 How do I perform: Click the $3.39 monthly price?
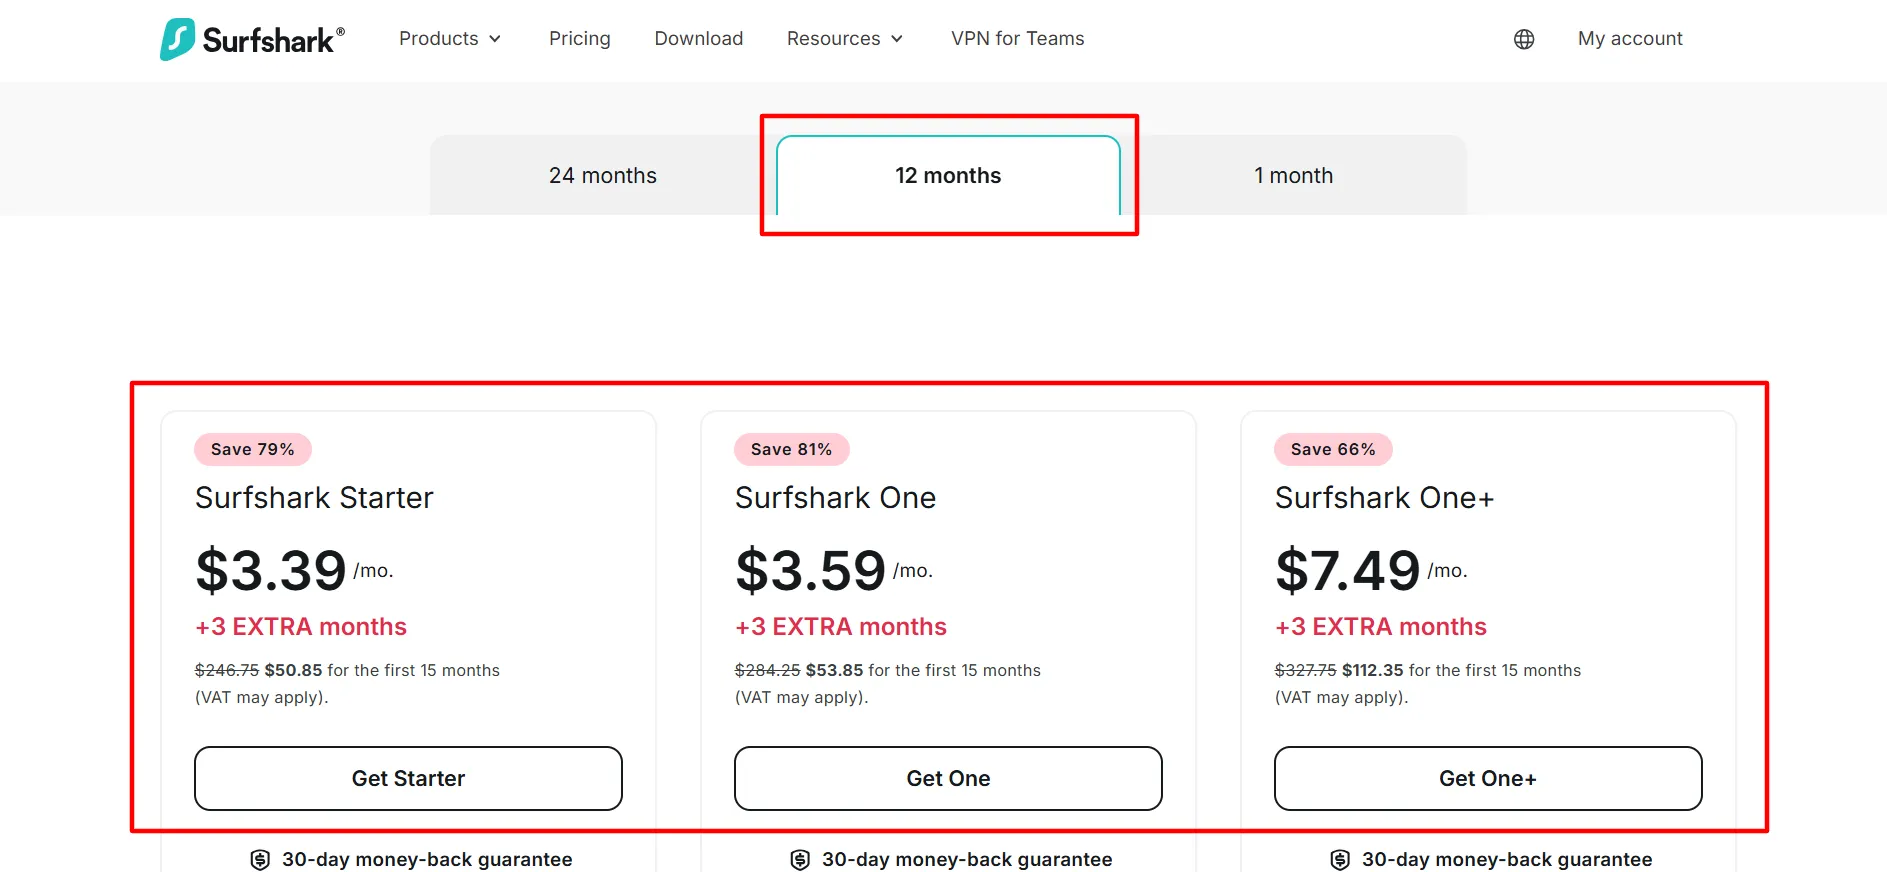pyautogui.click(x=294, y=570)
